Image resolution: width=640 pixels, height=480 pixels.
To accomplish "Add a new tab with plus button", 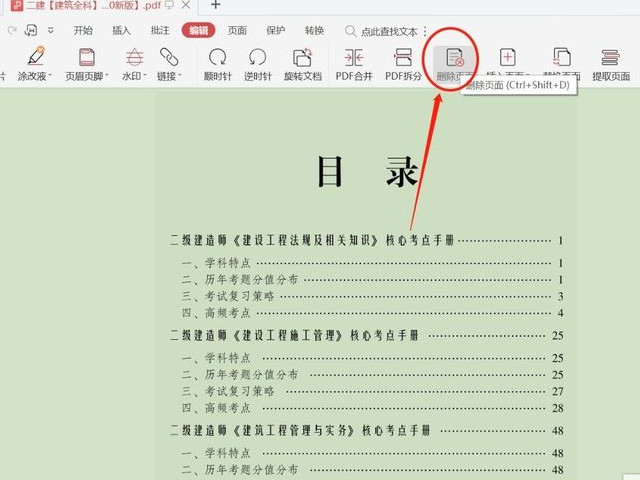I will click(x=216, y=5).
